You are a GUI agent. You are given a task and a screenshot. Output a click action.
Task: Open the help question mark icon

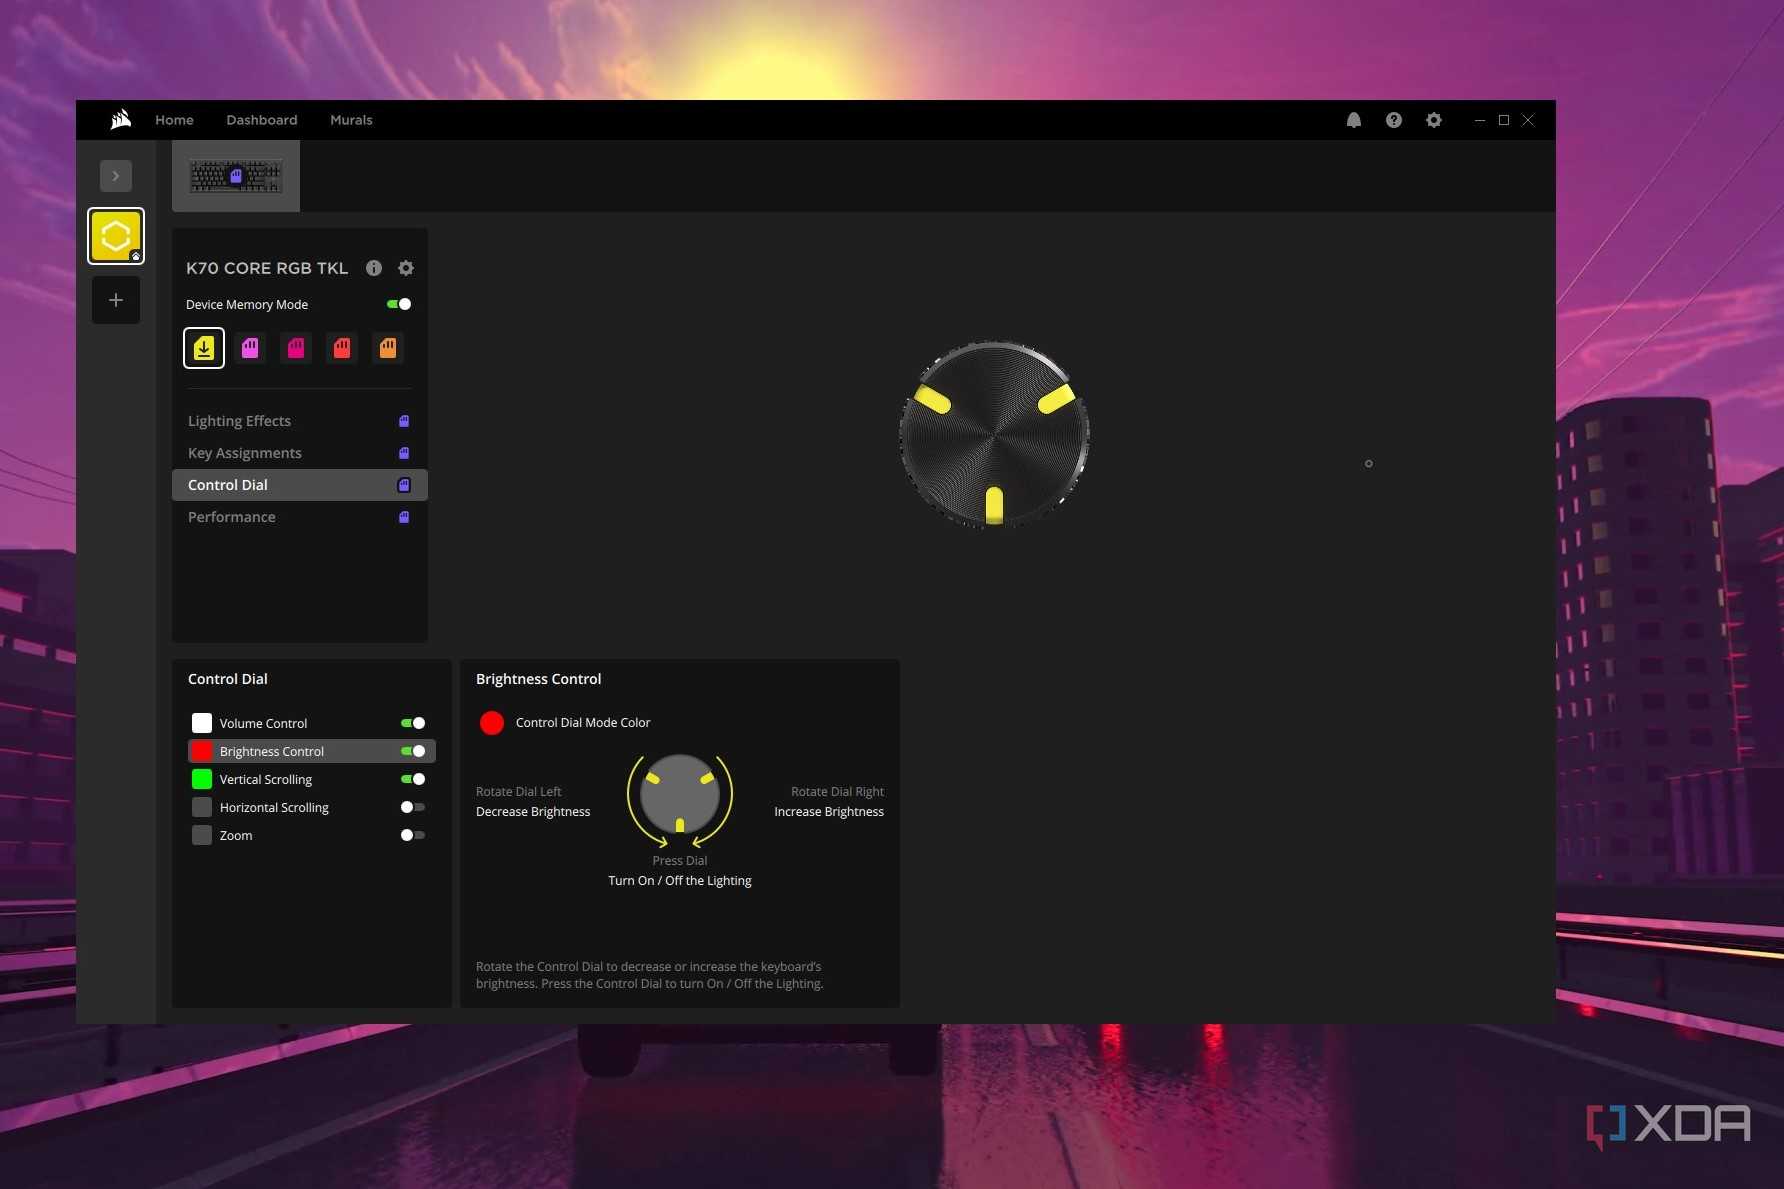coord(1393,120)
